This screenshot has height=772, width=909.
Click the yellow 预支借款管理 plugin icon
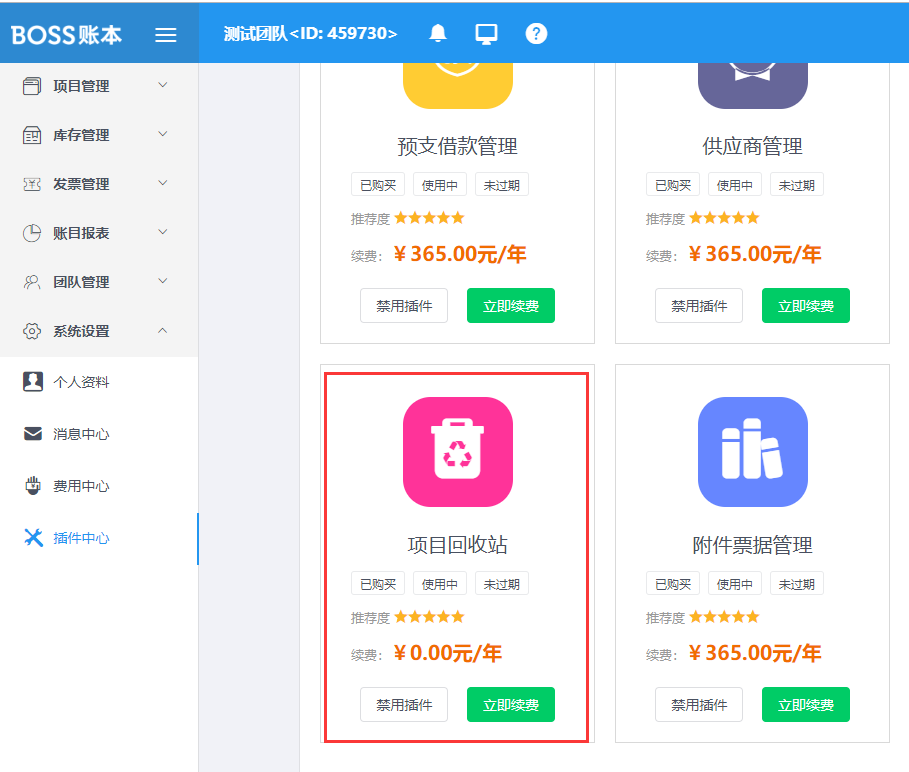(457, 86)
